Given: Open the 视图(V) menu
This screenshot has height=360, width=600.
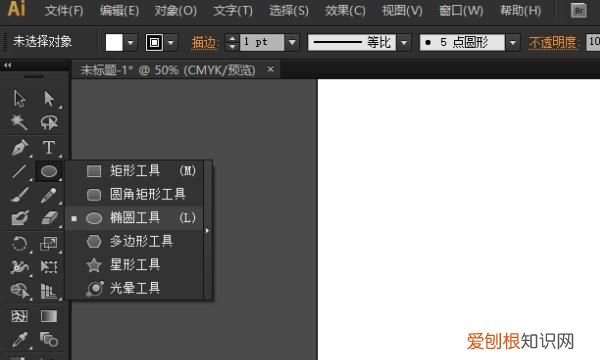Looking at the screenshot, I should 402,11.
